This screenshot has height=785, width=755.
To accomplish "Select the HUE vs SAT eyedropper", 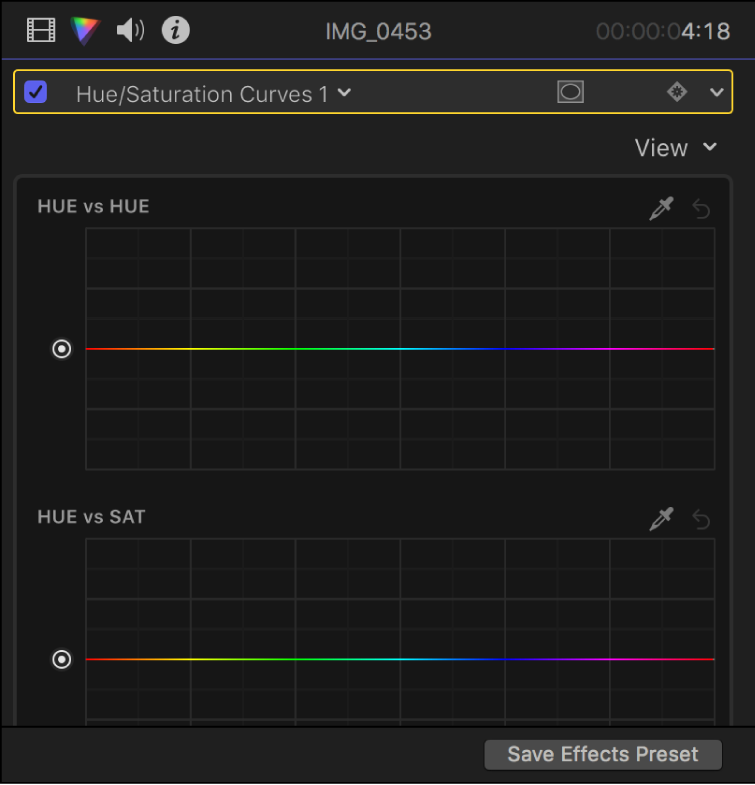I will (661, 519).
